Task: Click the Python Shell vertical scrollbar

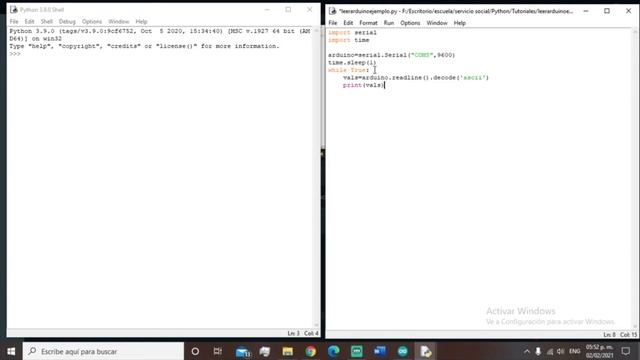Action: click(x=316, y=178)
